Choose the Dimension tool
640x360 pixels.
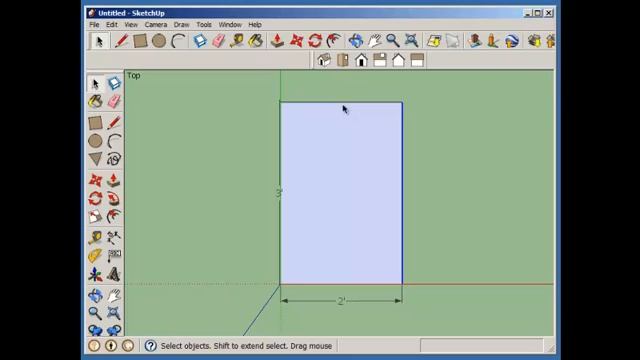114,238
